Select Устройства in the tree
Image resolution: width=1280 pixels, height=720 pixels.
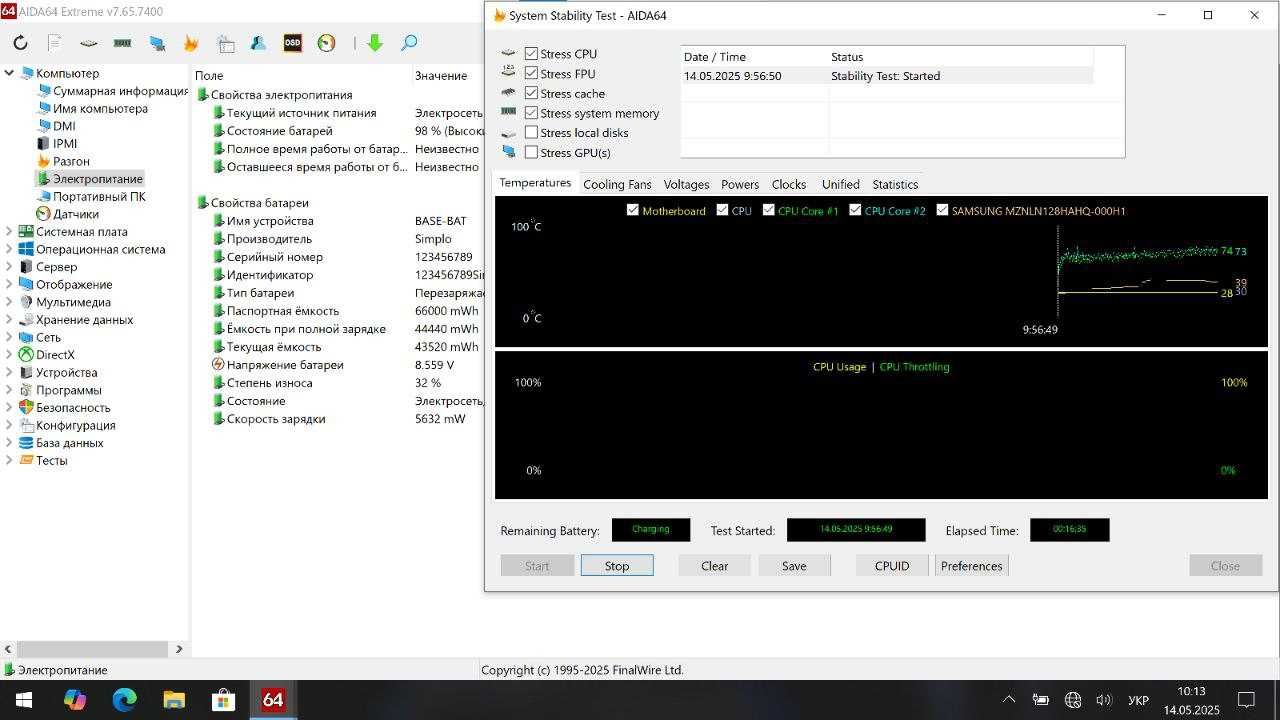coord(66,372)
